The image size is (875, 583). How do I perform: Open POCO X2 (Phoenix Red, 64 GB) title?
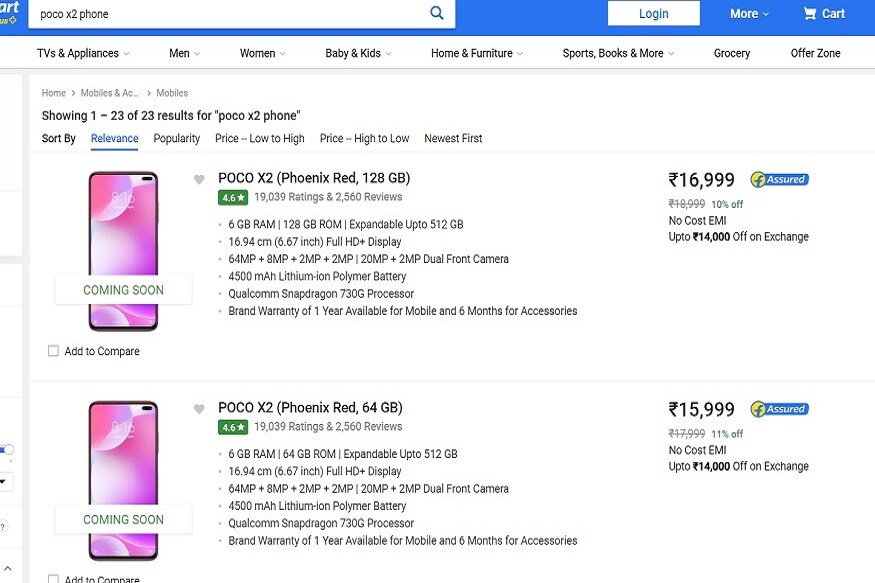(310, 408)
